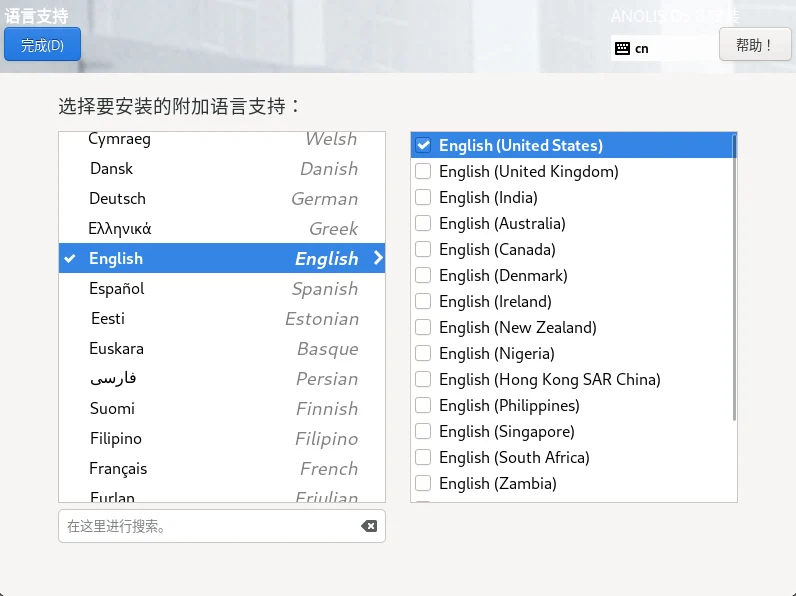
Task: Check the English (Australia) option
Action: pos(423,223)
